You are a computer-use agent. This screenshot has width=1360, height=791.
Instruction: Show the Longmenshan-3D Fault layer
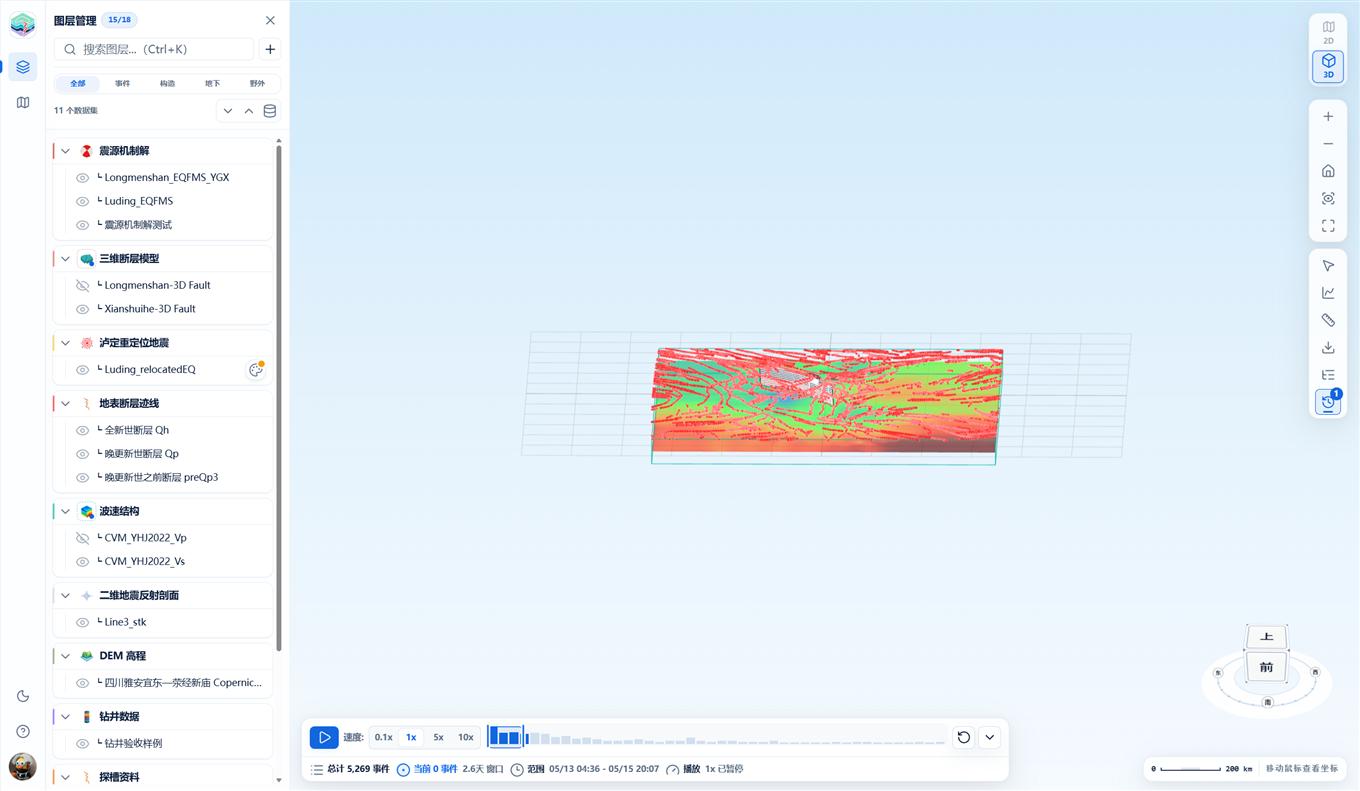coord(83,286)
